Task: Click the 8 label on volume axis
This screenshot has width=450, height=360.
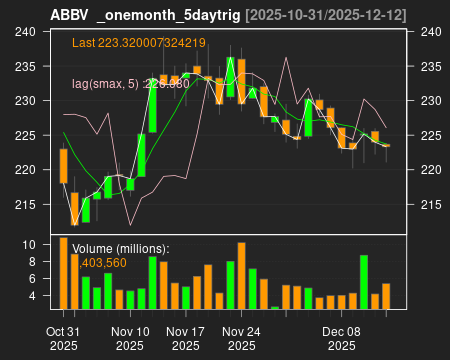Action: (x=32, y=262)
